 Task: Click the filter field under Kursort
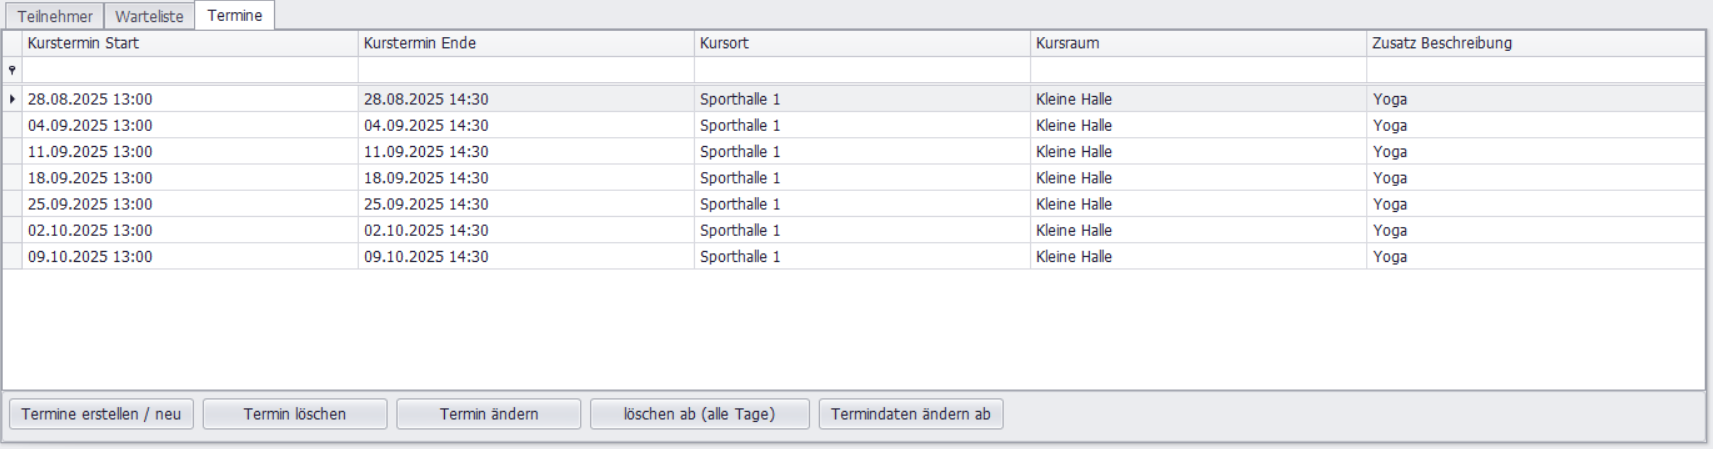point(862,70)
